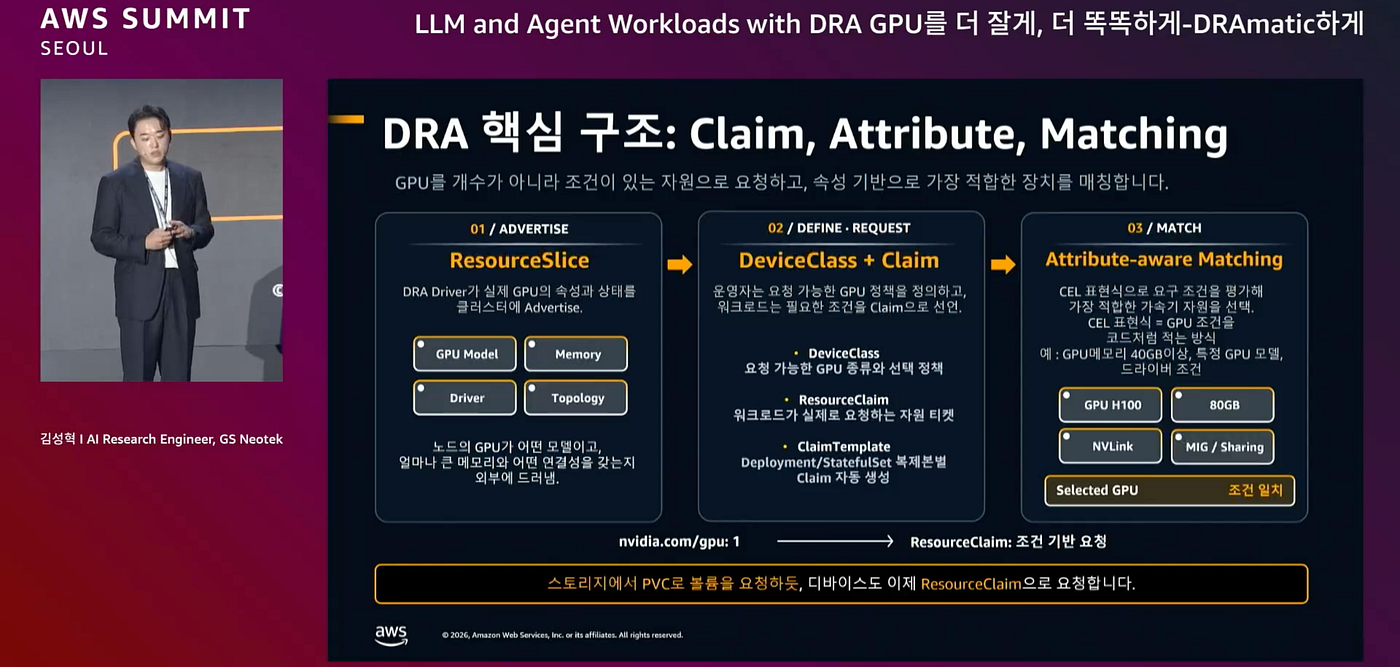This screenshot has width=1400, height=667.
Task: Click the session title in the header
Action: tap(889, 24)
